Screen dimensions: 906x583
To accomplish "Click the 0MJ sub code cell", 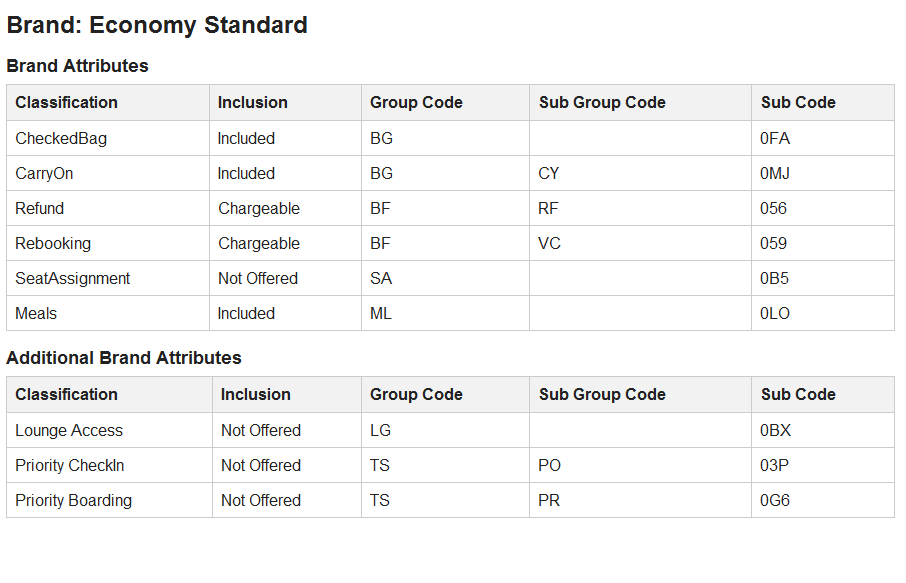I will pyautogui.click(x=775, y=173).
